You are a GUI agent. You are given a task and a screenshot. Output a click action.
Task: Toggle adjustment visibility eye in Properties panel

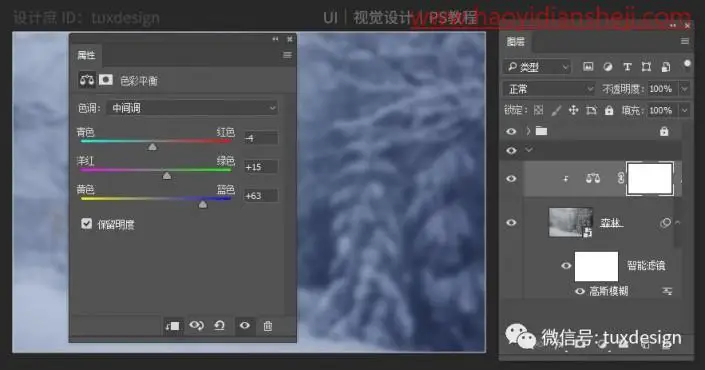click(245, 325)
